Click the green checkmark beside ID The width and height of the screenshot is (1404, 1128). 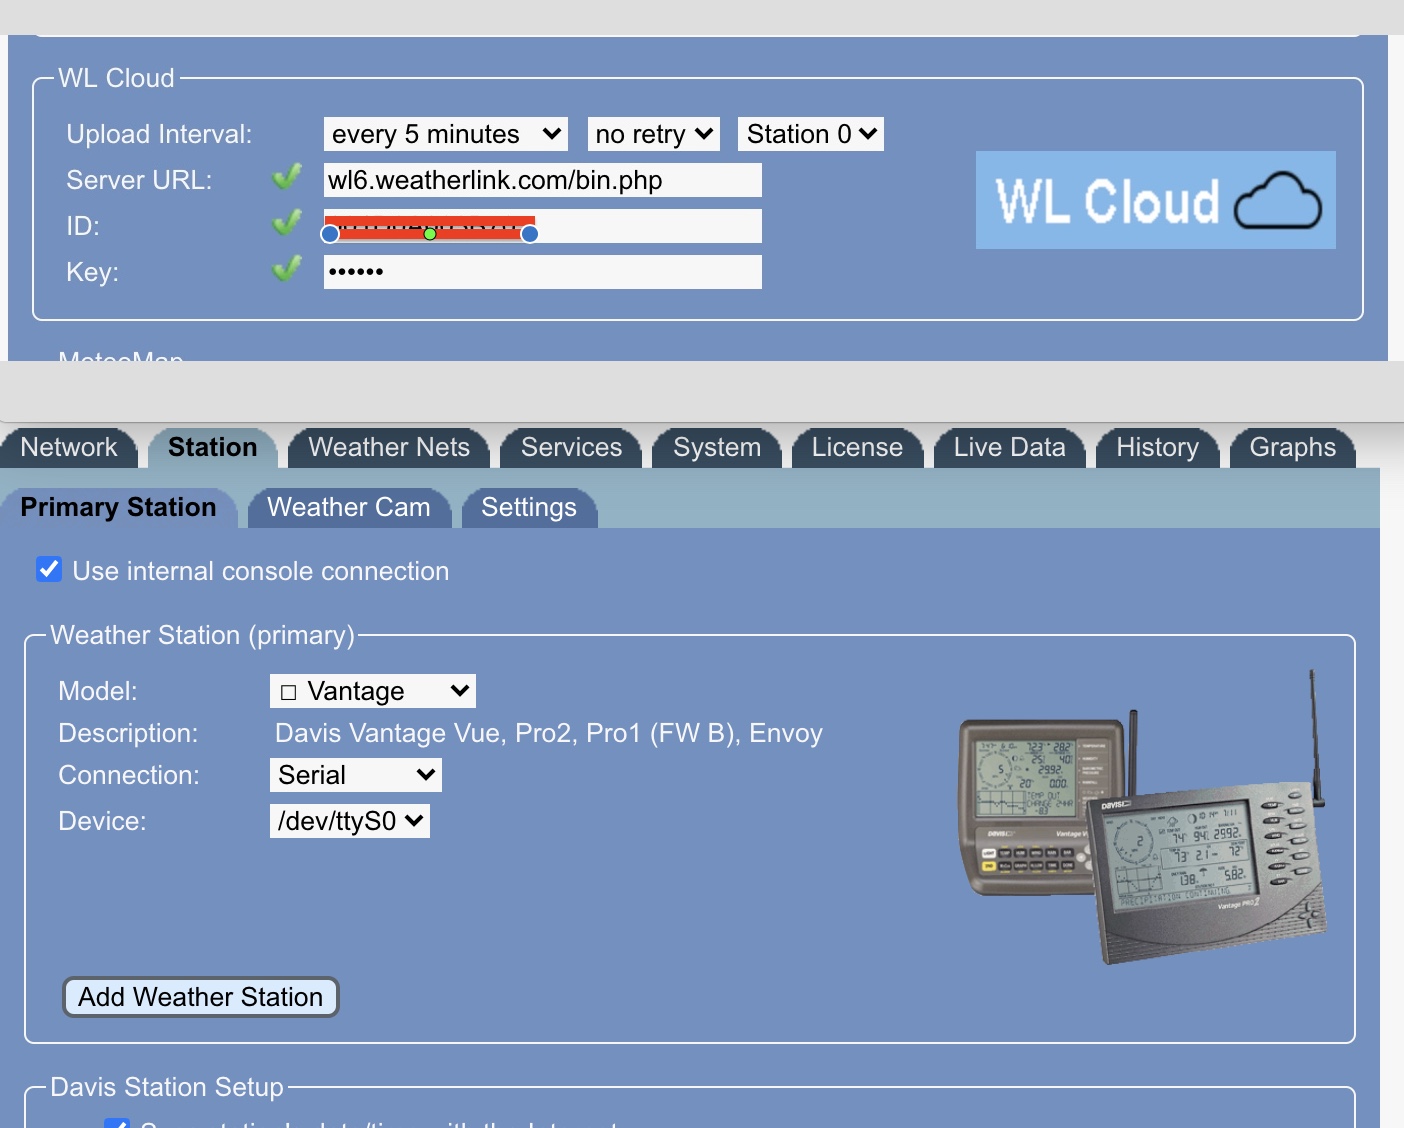[287, 222]
